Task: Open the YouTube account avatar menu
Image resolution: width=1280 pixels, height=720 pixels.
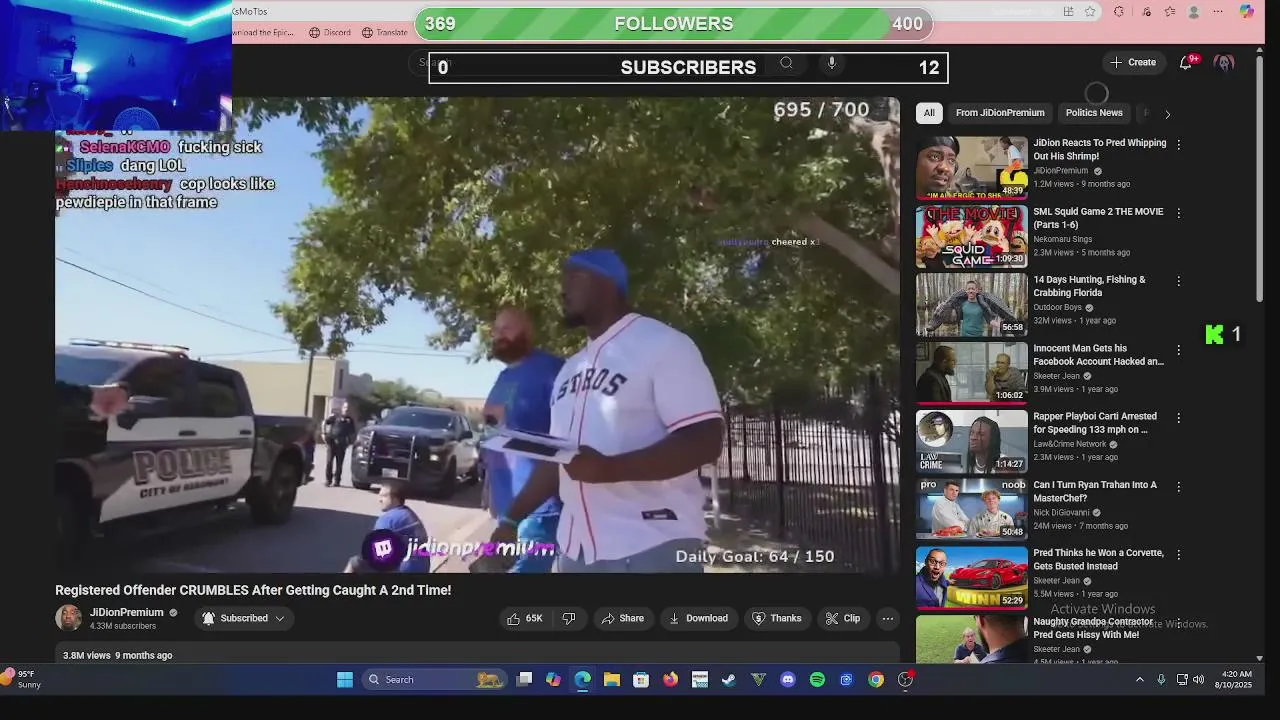Action: tap(1224, 62)
